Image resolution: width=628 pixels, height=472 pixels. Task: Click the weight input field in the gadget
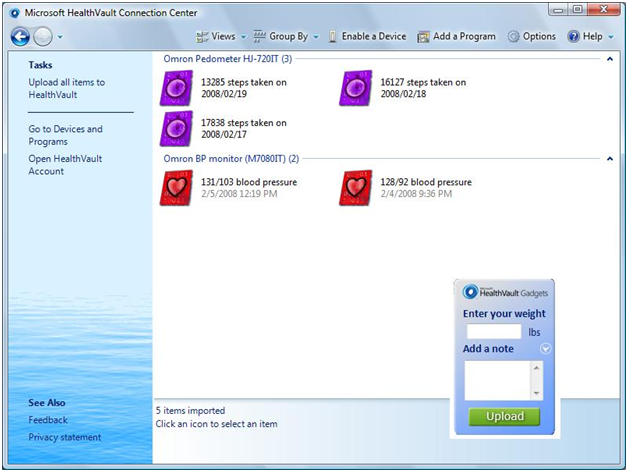point(494,331)
